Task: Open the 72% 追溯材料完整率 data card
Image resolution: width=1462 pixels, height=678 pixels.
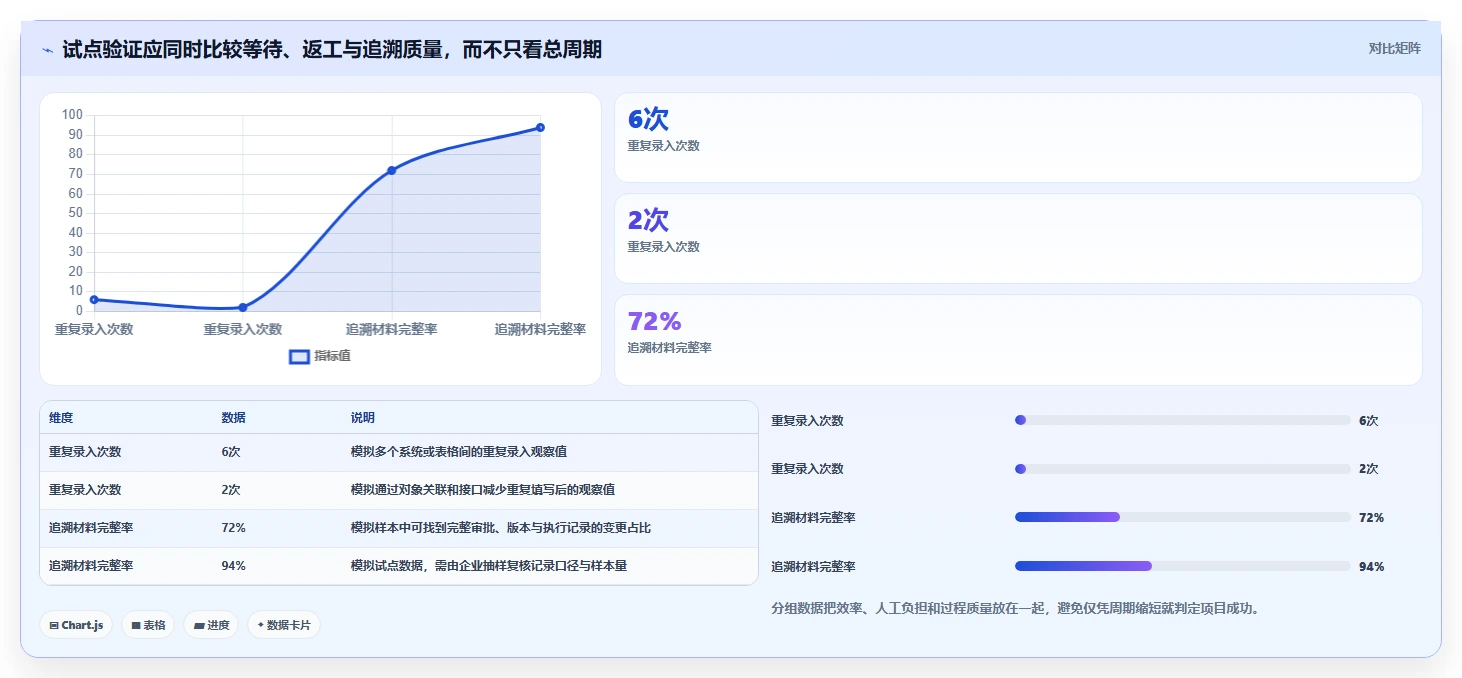Action: [x=1018, y=340]
